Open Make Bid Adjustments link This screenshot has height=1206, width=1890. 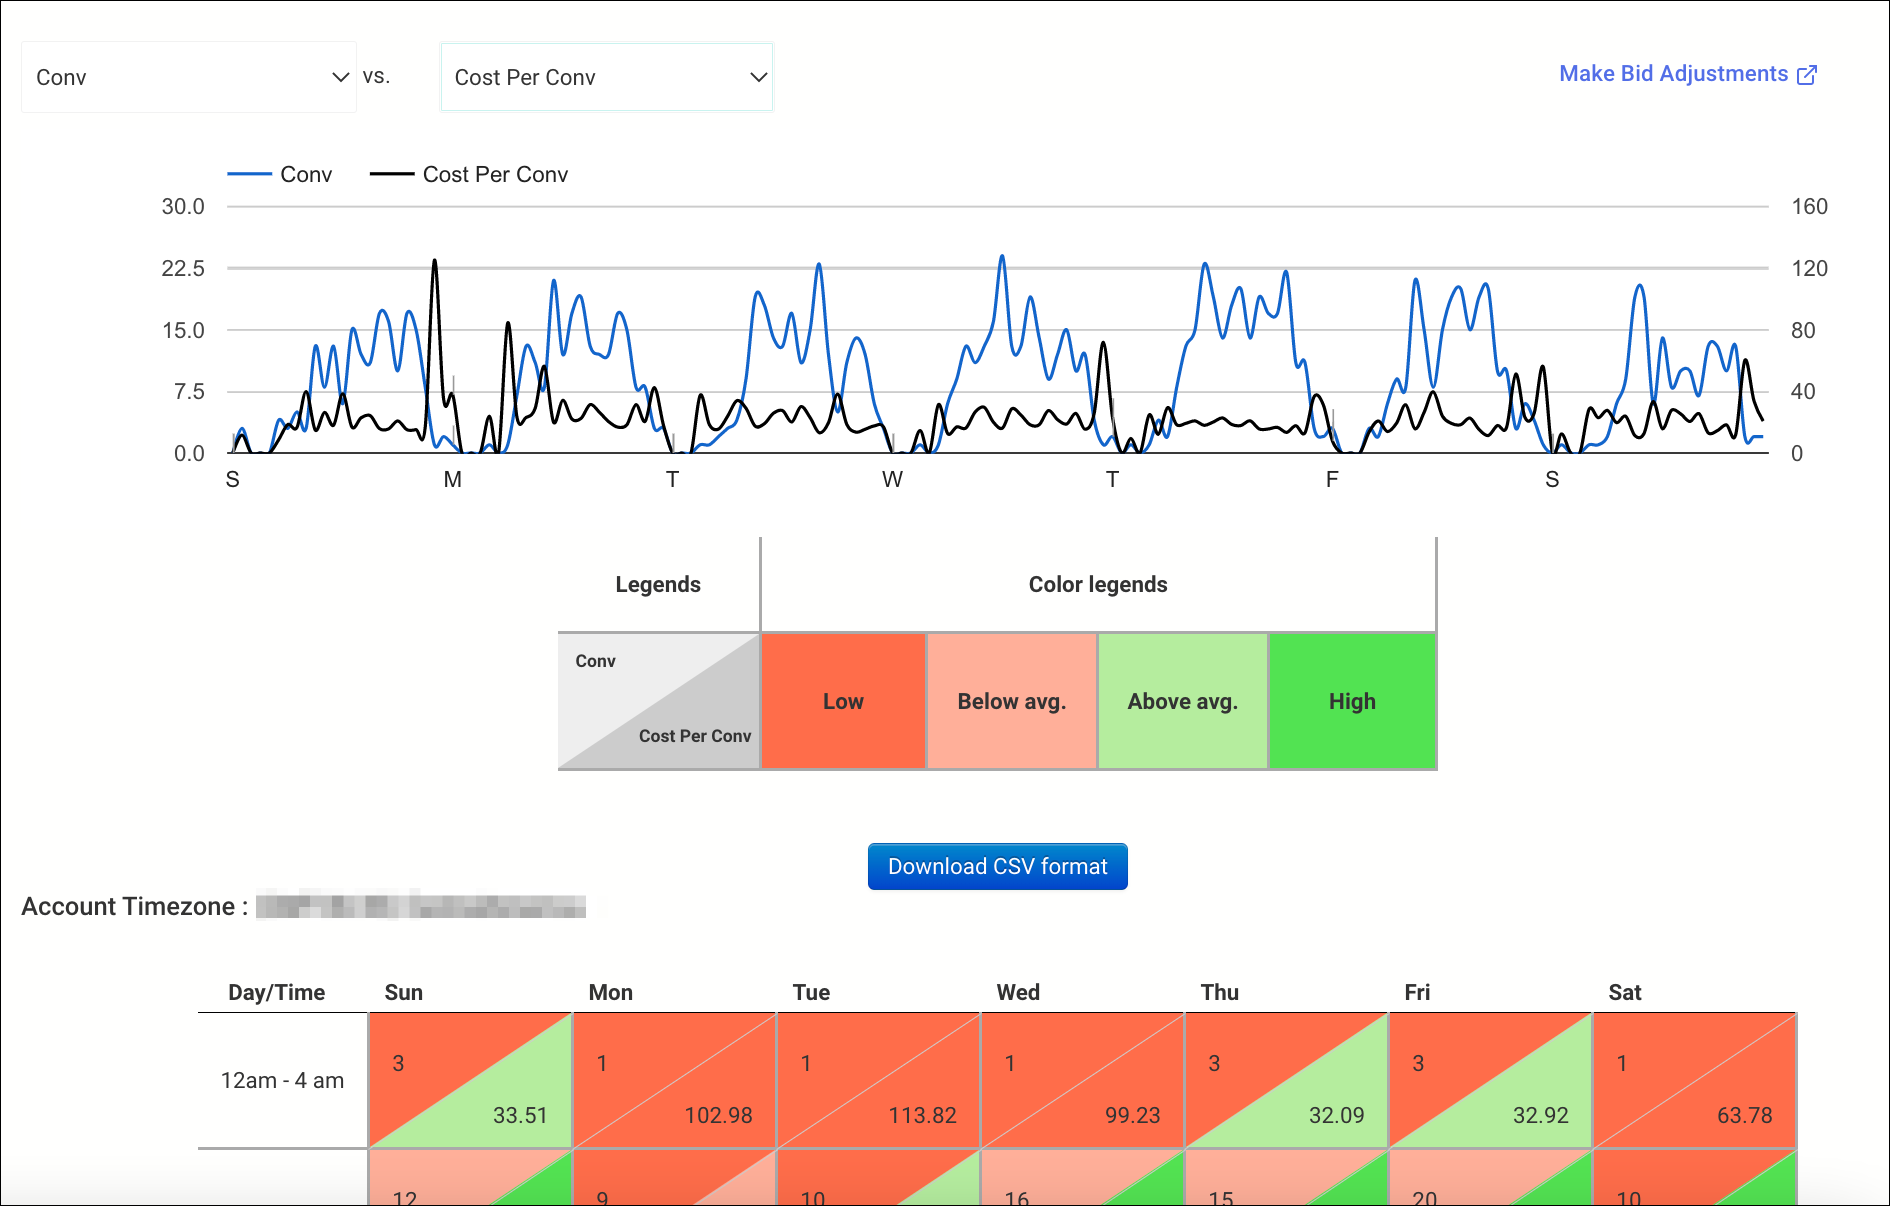coord(1688,74)
